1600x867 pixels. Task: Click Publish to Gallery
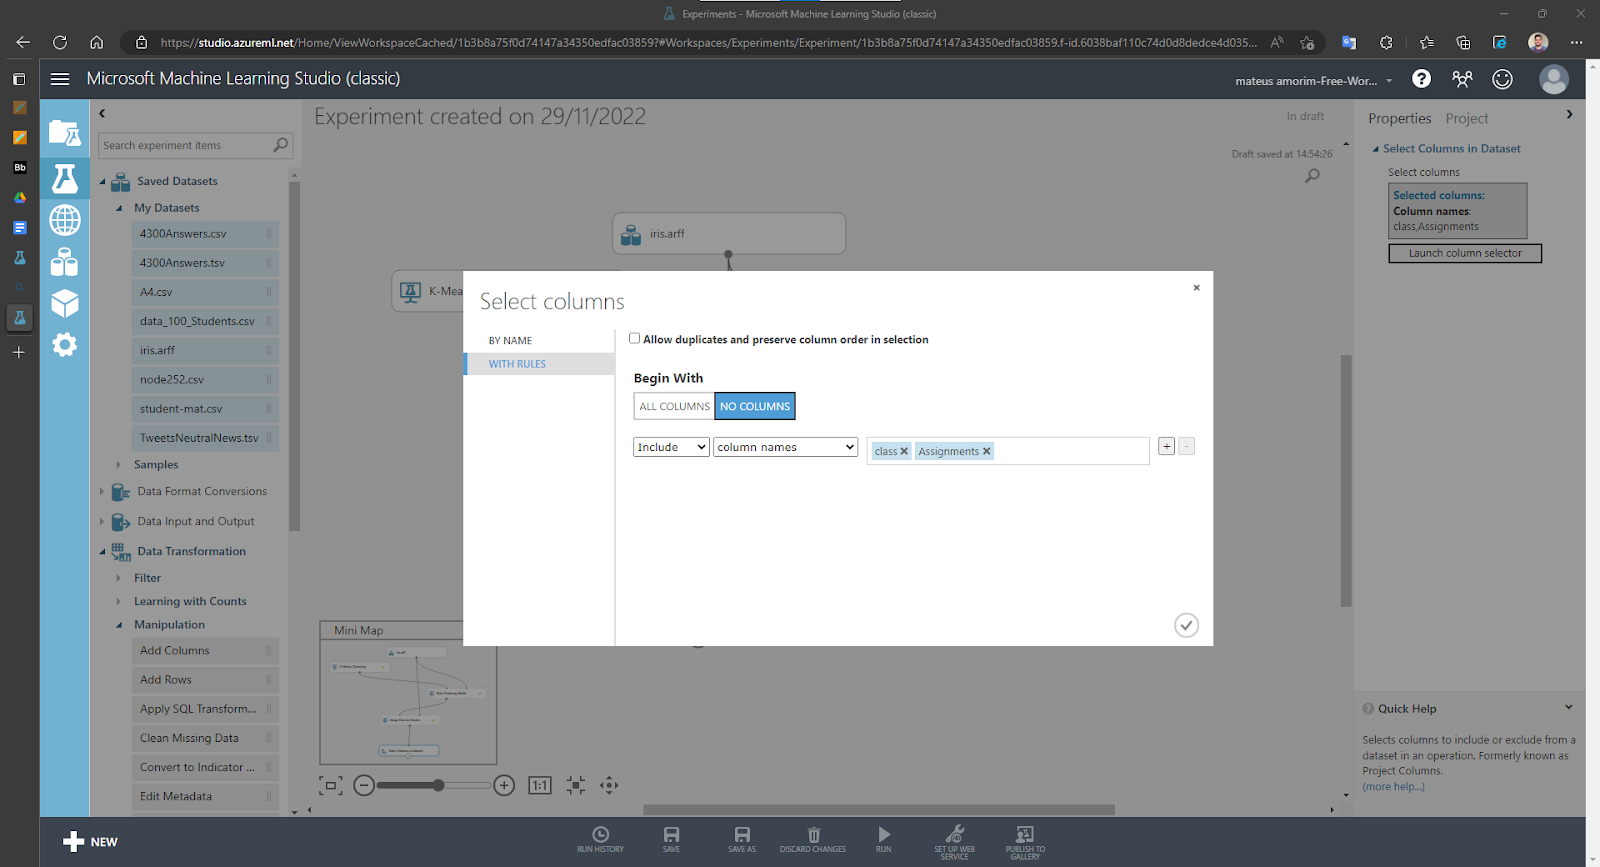point(1025,841)
